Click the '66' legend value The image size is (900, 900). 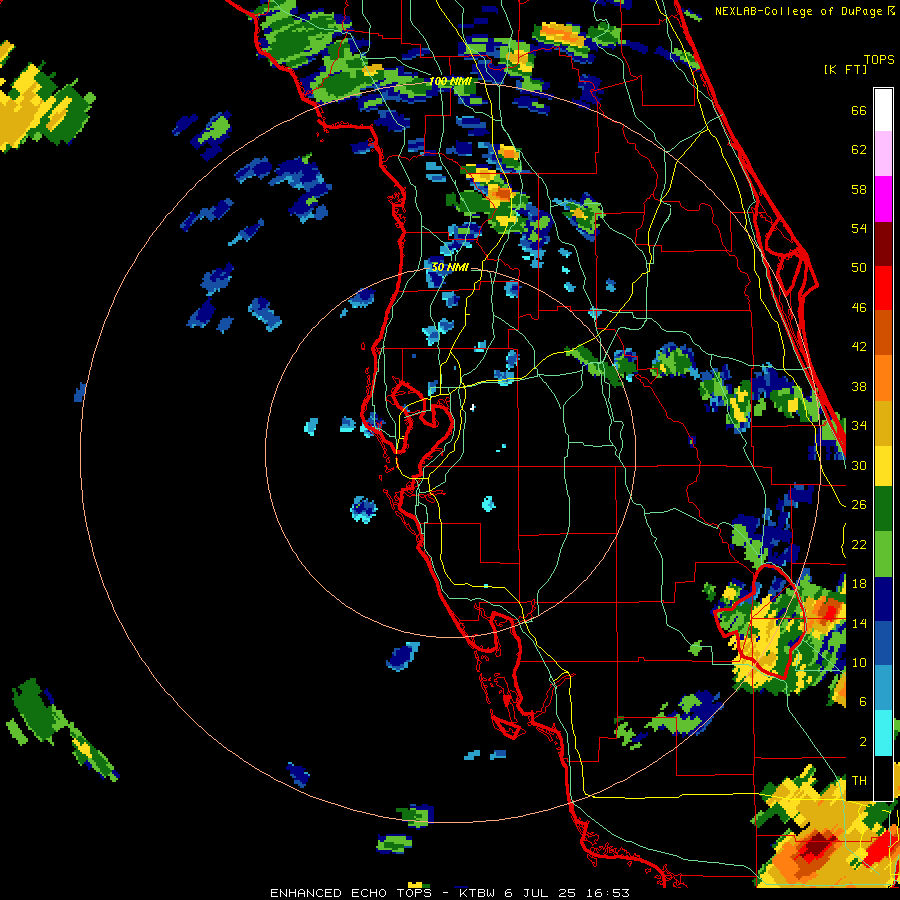click(859, 111)
